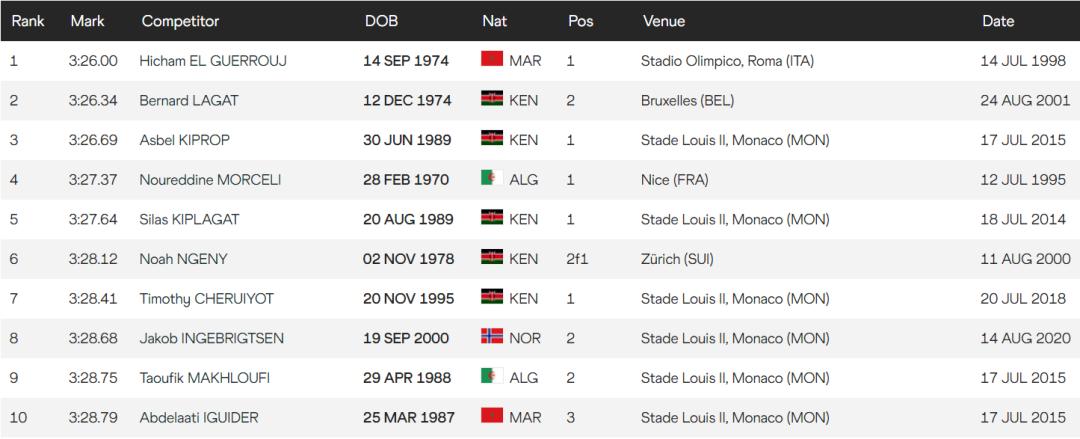This screenshot has height=439, width=1080.
Task: Open Noah NGENY competitor link
Action: [183, 259]
